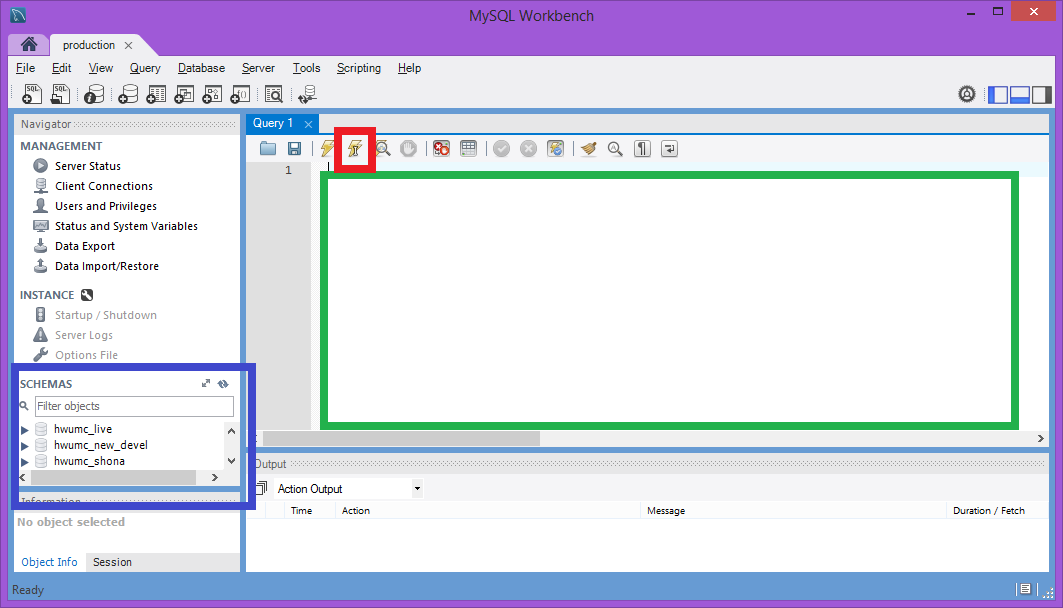This screenshot has height=608, width=1063.
Task: Click the new SQL tab toolbar icon
Action: [x=32, y=94]
